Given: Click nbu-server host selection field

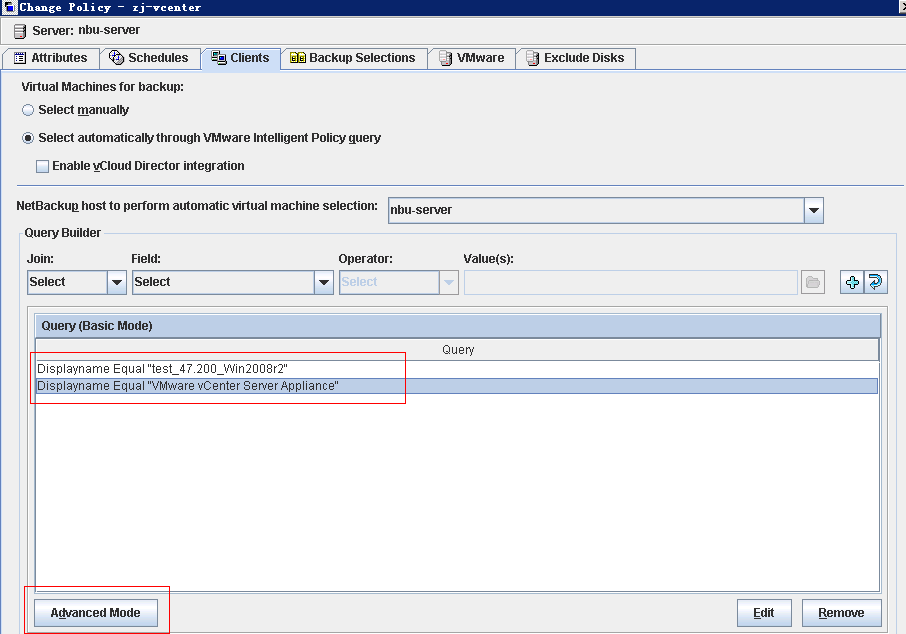Looking at the screenshot, I should pos(596,210).
